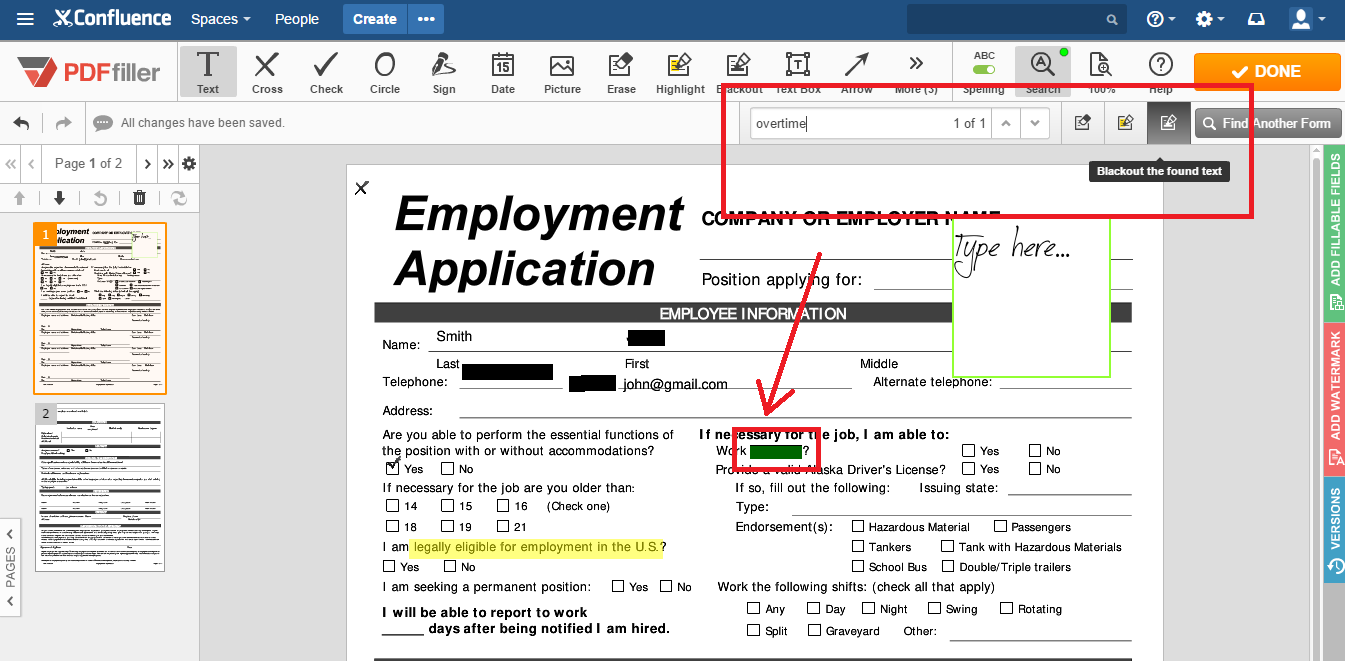Open page settings gear

pyautogui.click(x=189, y=163)
